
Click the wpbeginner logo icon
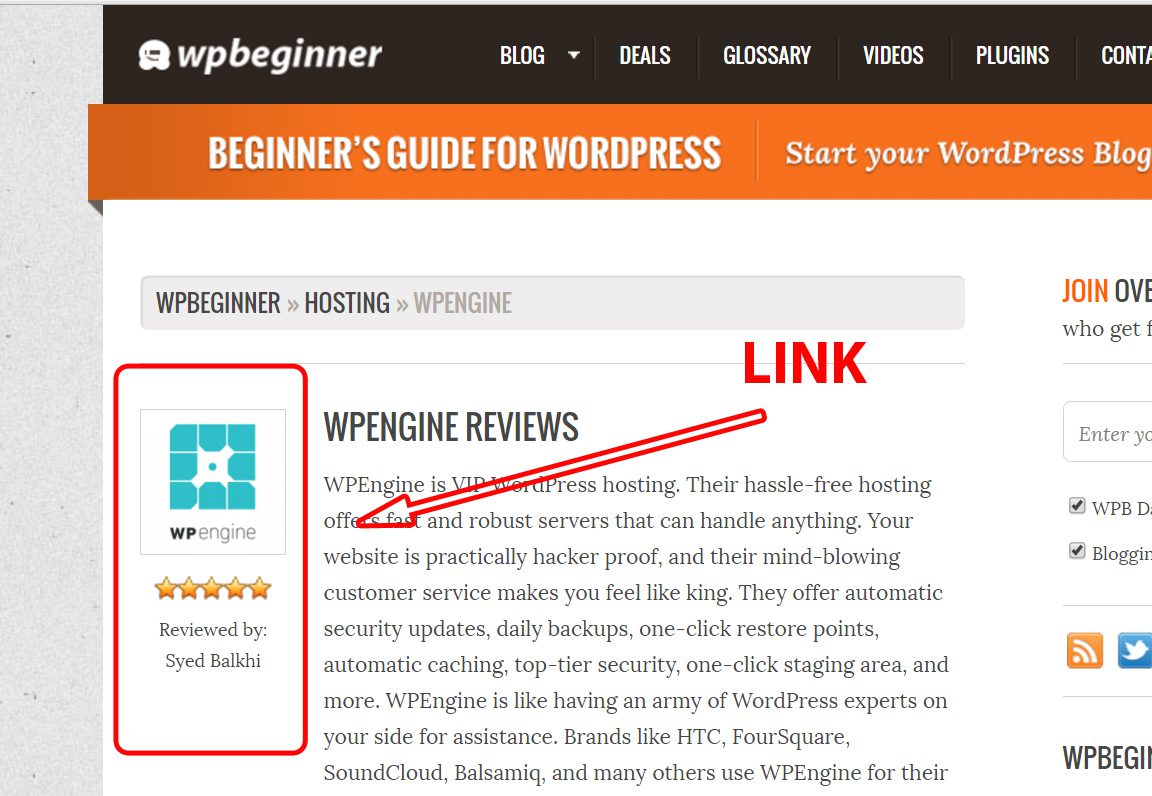(154, 55)
